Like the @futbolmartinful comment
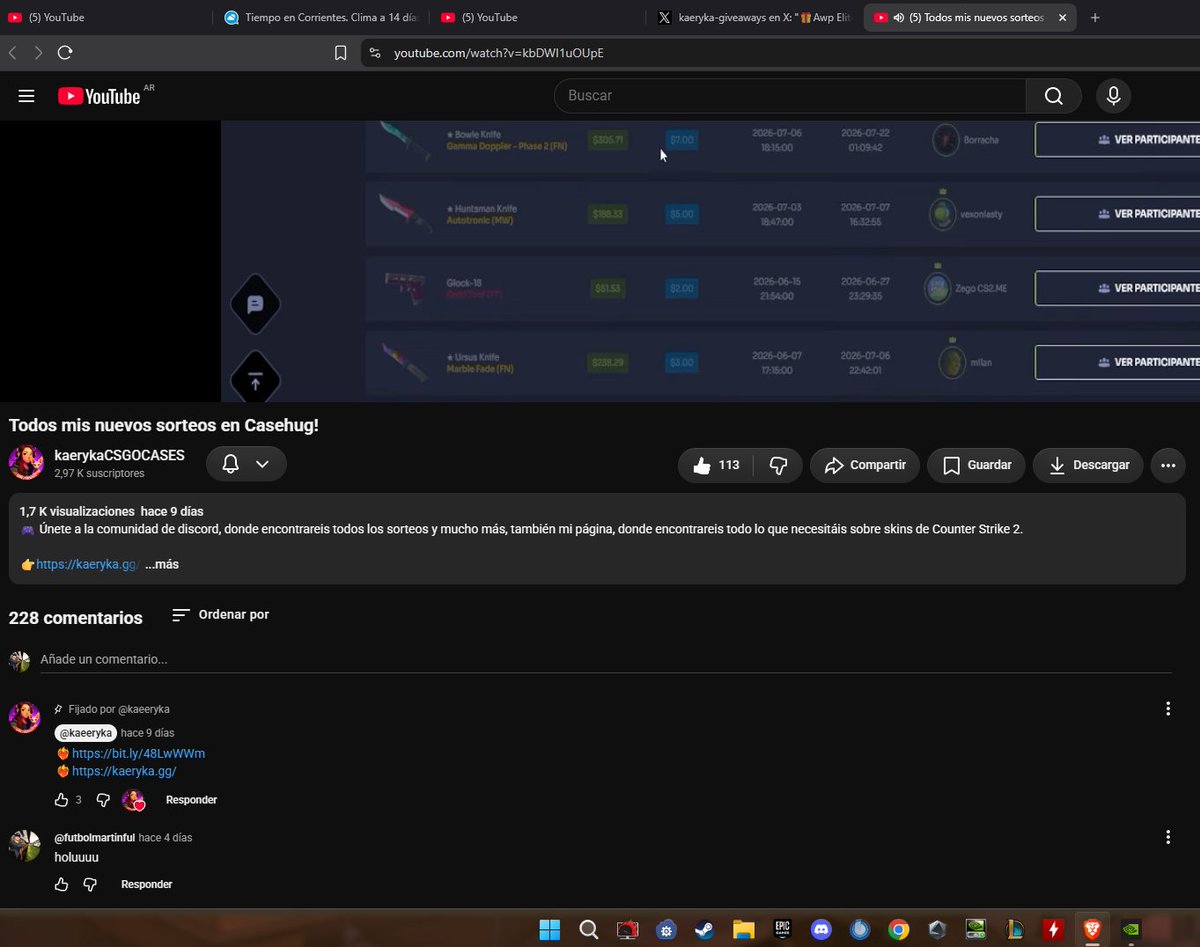The width and height of the screenshot is (1200, 947). 62,884
